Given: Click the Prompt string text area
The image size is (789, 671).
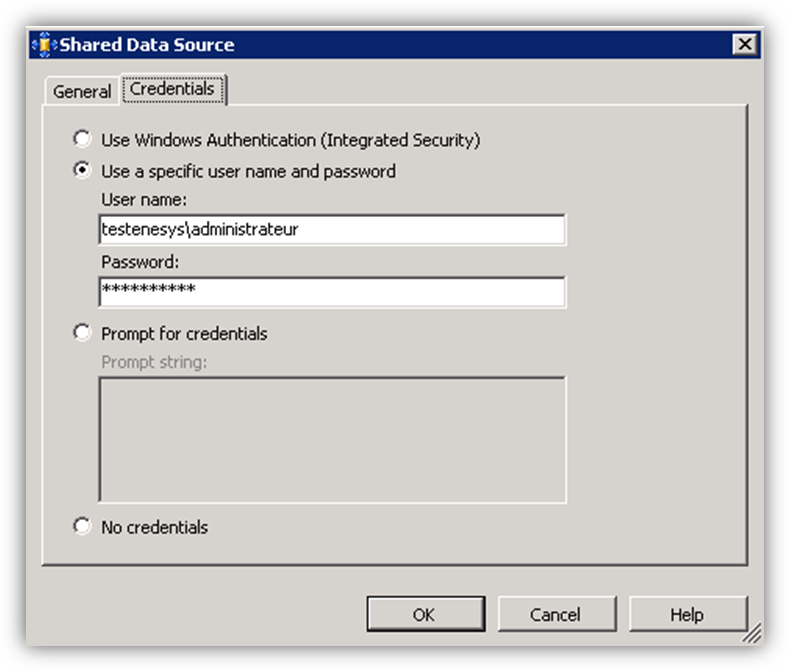Looking at the screenshot, I should (x=332, y=439).
